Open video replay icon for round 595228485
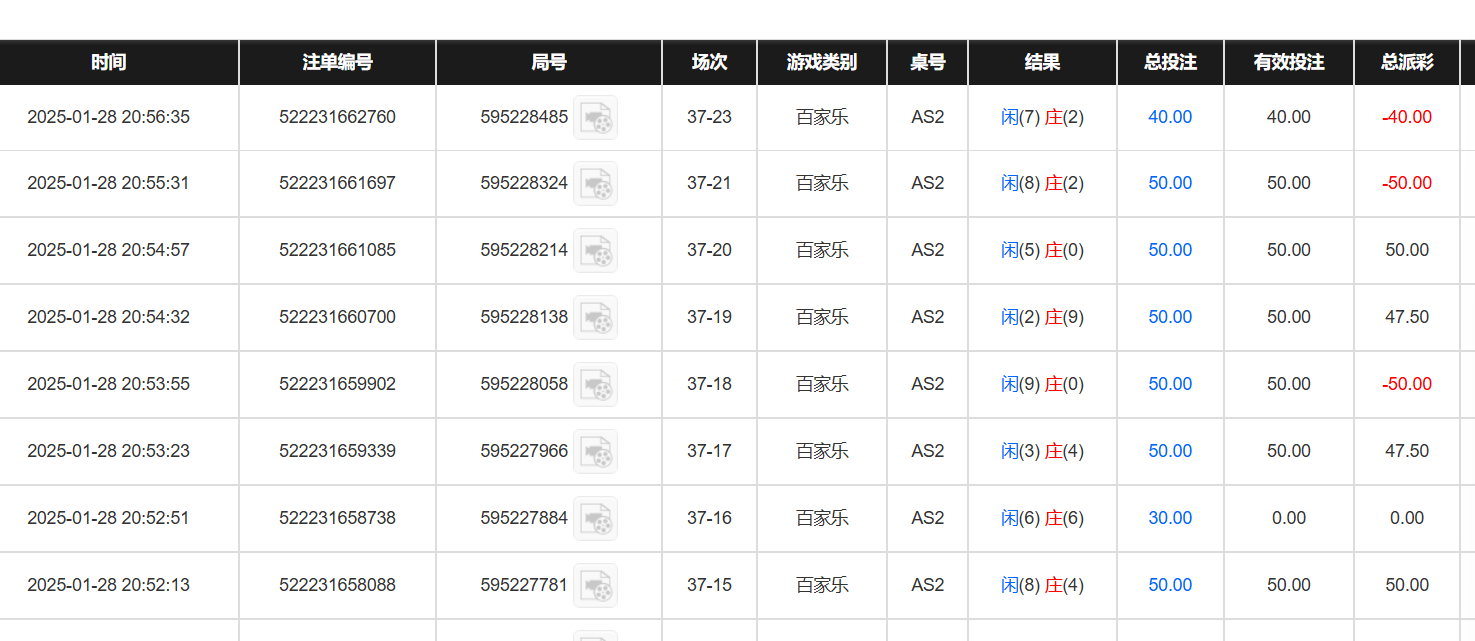The height and width of the screenshot is (641, 1475). (x=595, y=118)
